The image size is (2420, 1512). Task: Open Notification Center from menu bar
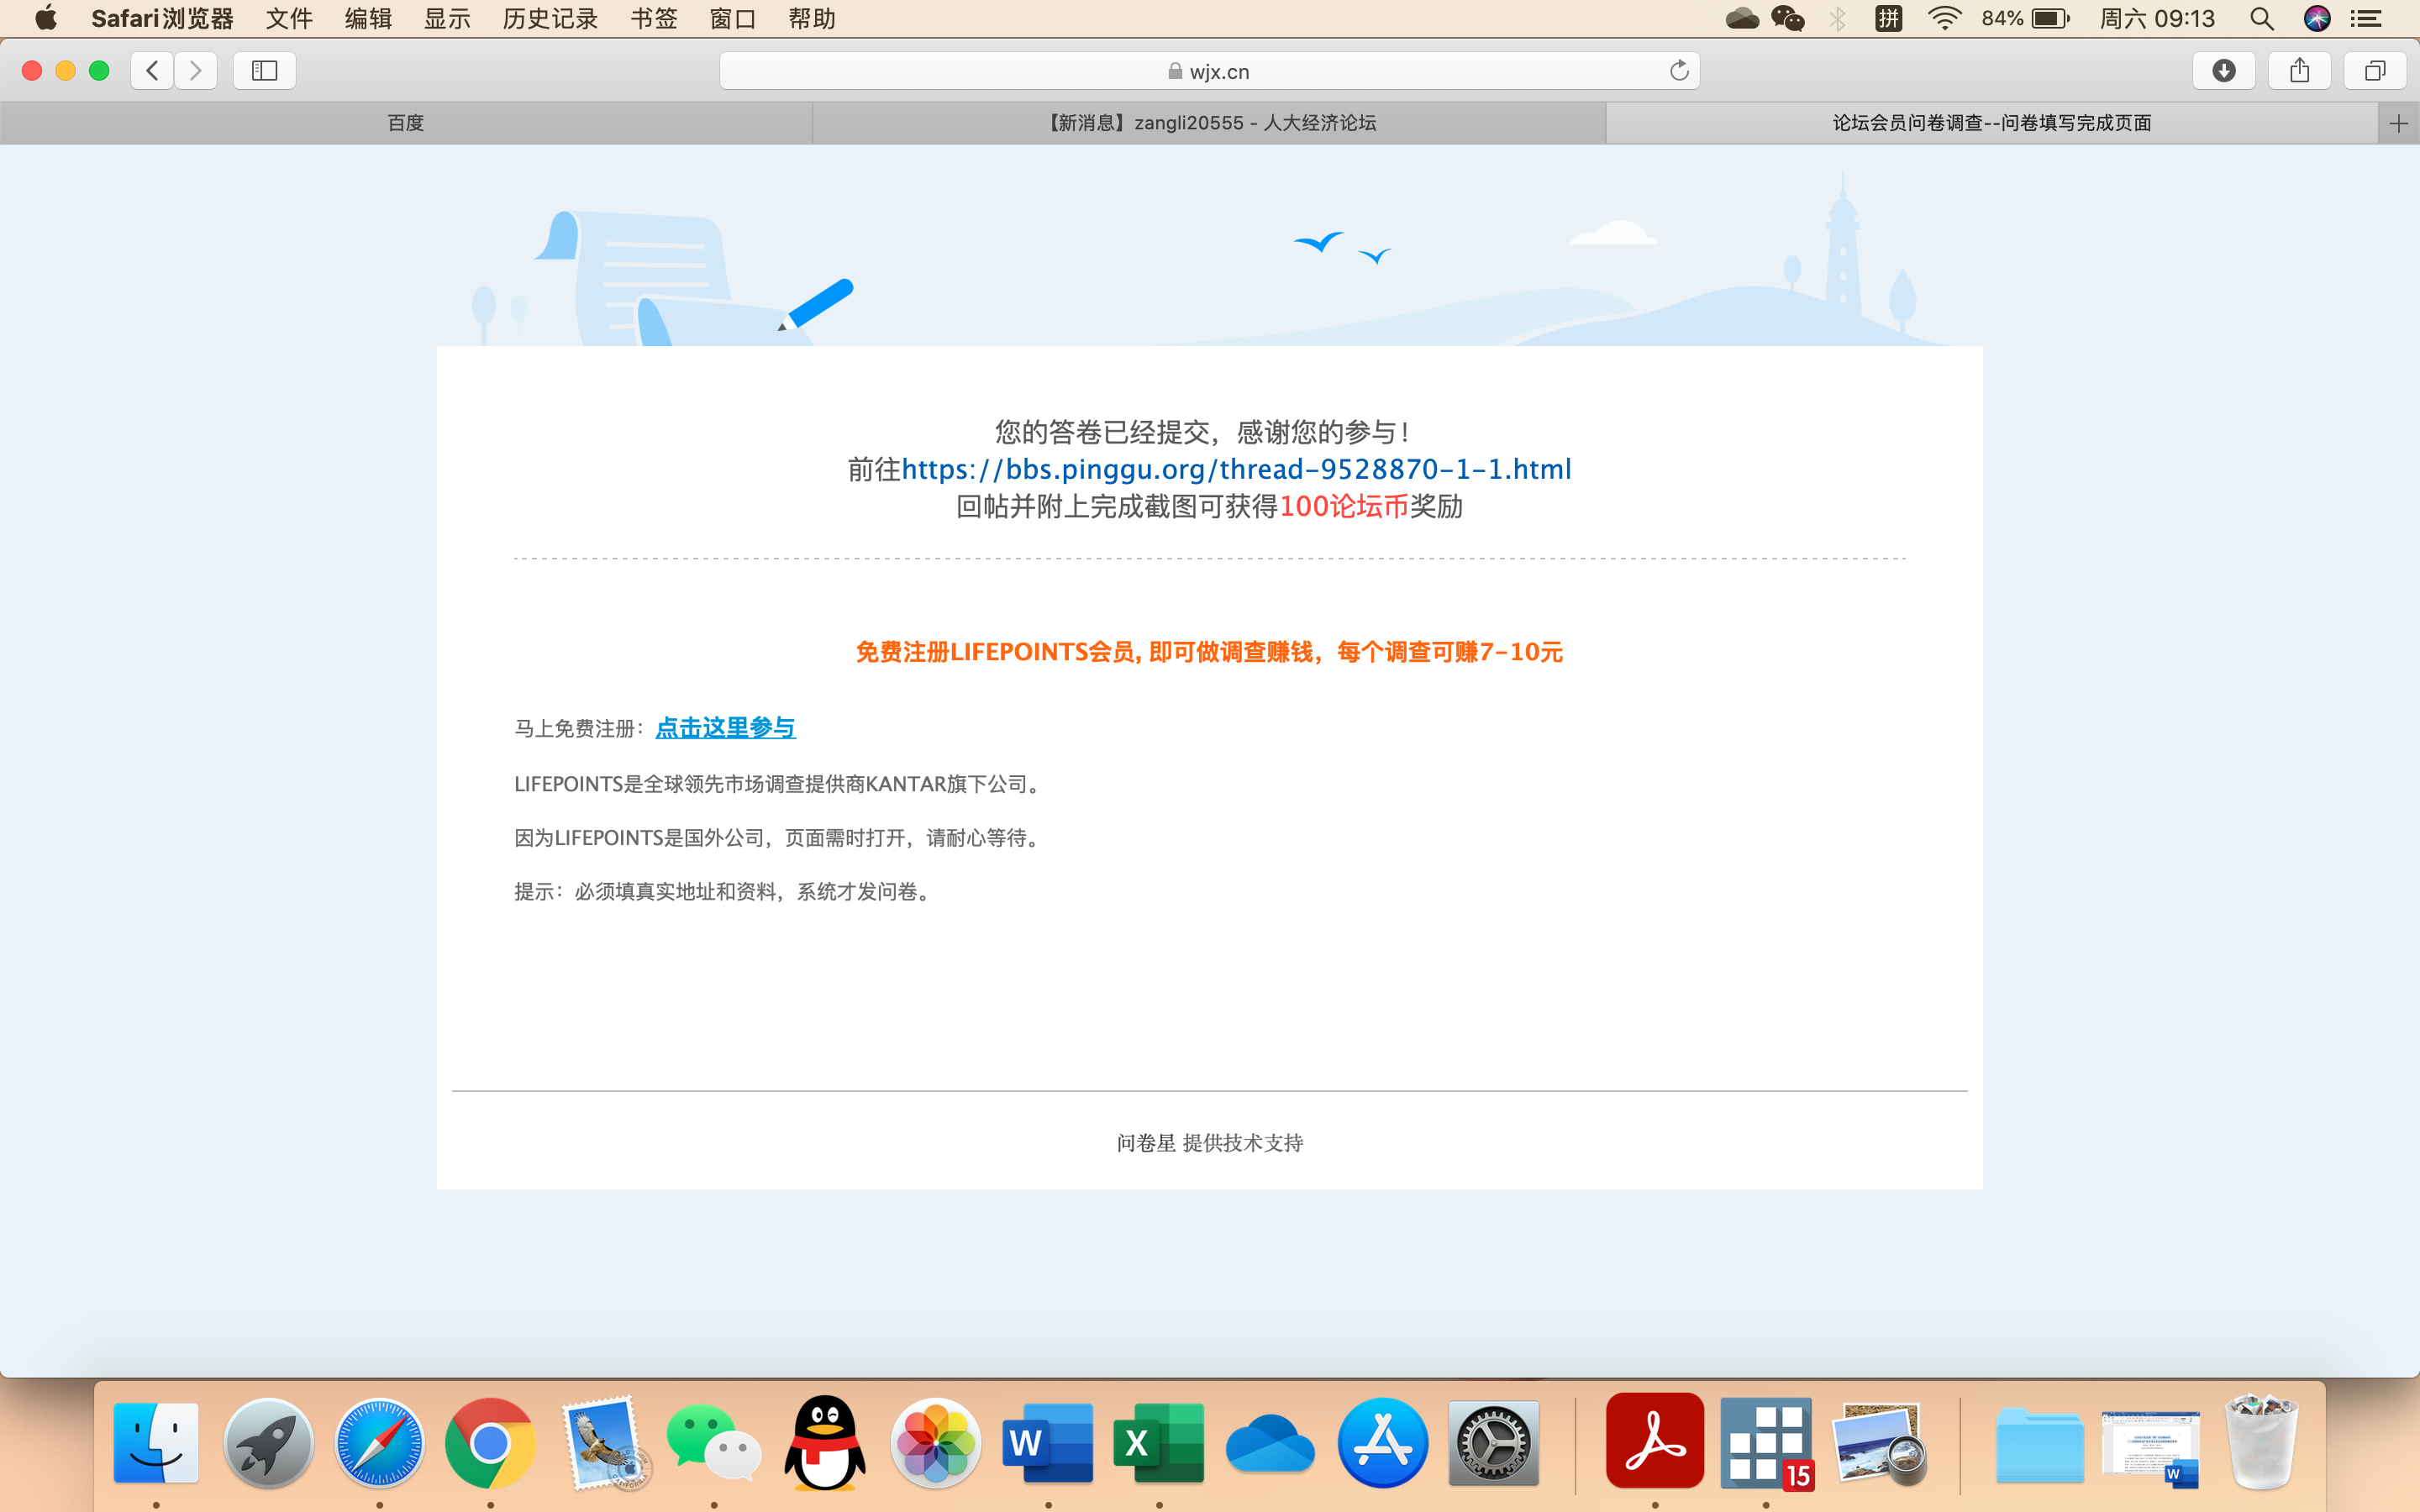(2366, 19)
